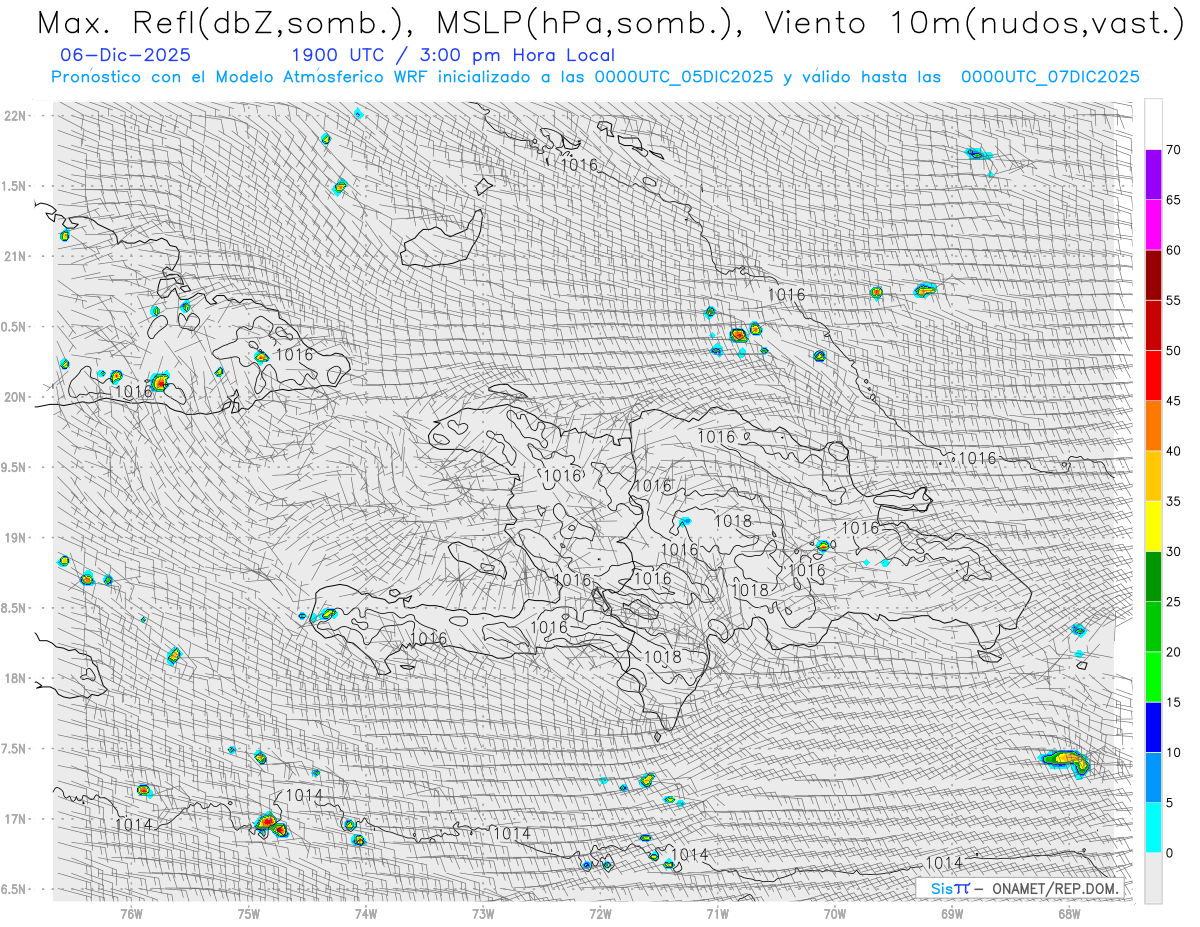The width and height of the screenshot is (1200, 927).
Task: Click the dark blue 10–15 dBZ segment
Action: 1153,727
